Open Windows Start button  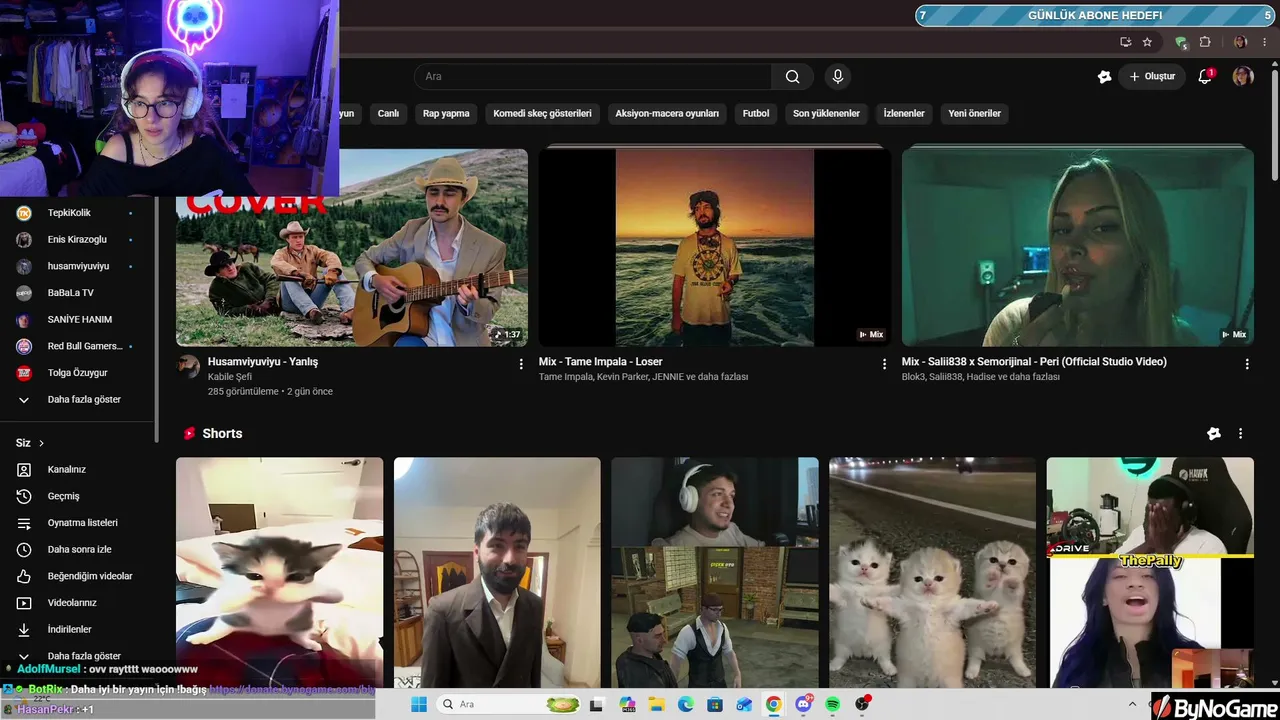[419, 704]
